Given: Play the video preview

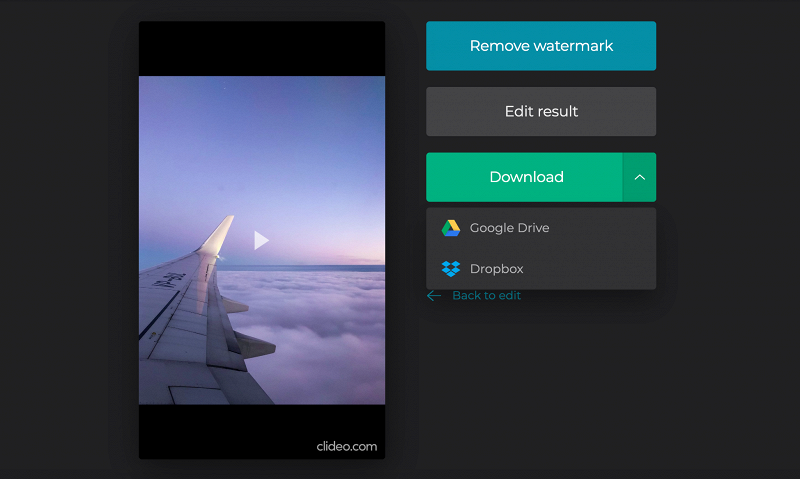Looking at the screenshot, I should tap(261, 240).
